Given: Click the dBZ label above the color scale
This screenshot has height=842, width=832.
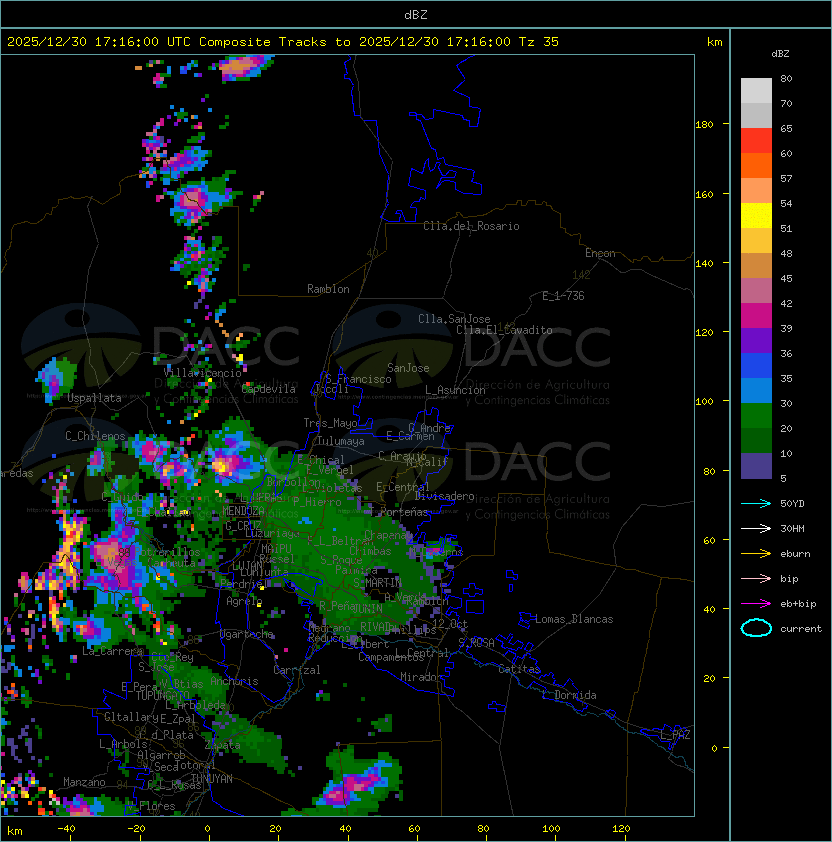Looking at the screenshot, I should (780, 54).
